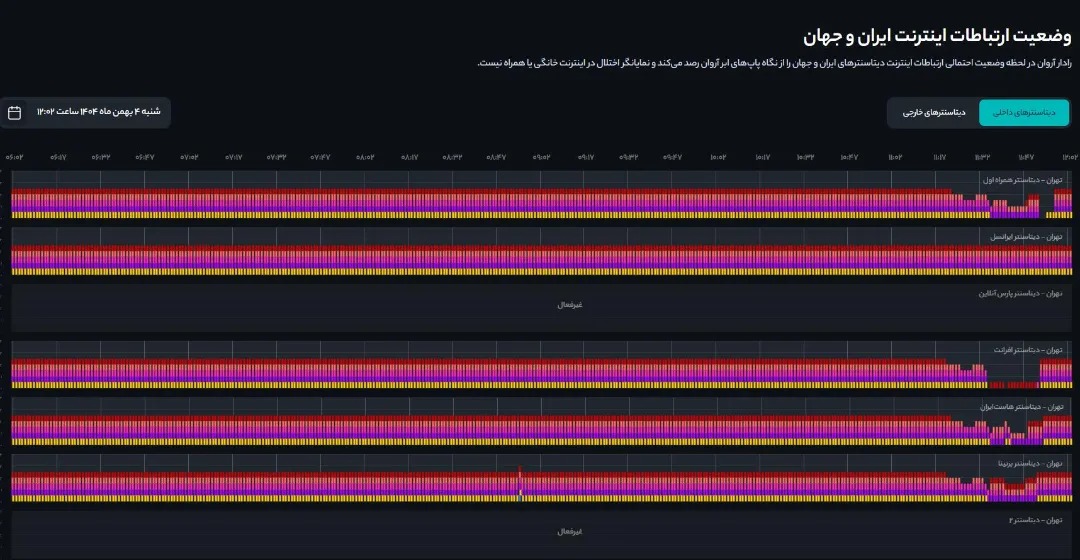Select the تهران - دیتاسنتر همراه اول row label

(x=1028, y=180)
